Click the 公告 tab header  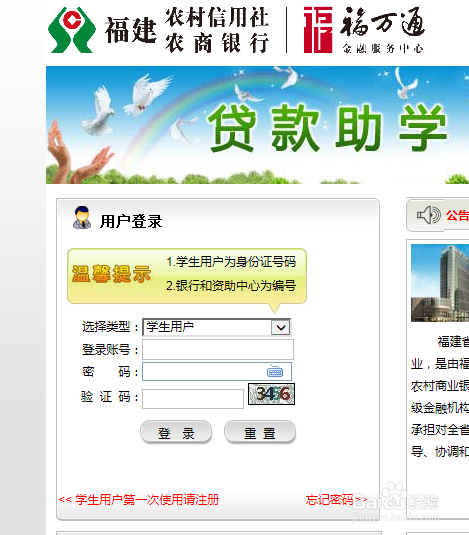pos(457,216)
